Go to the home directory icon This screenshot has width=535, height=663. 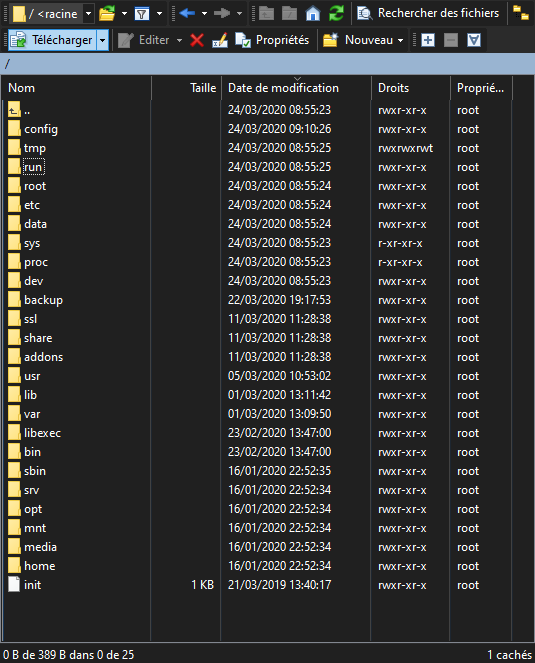313,13
